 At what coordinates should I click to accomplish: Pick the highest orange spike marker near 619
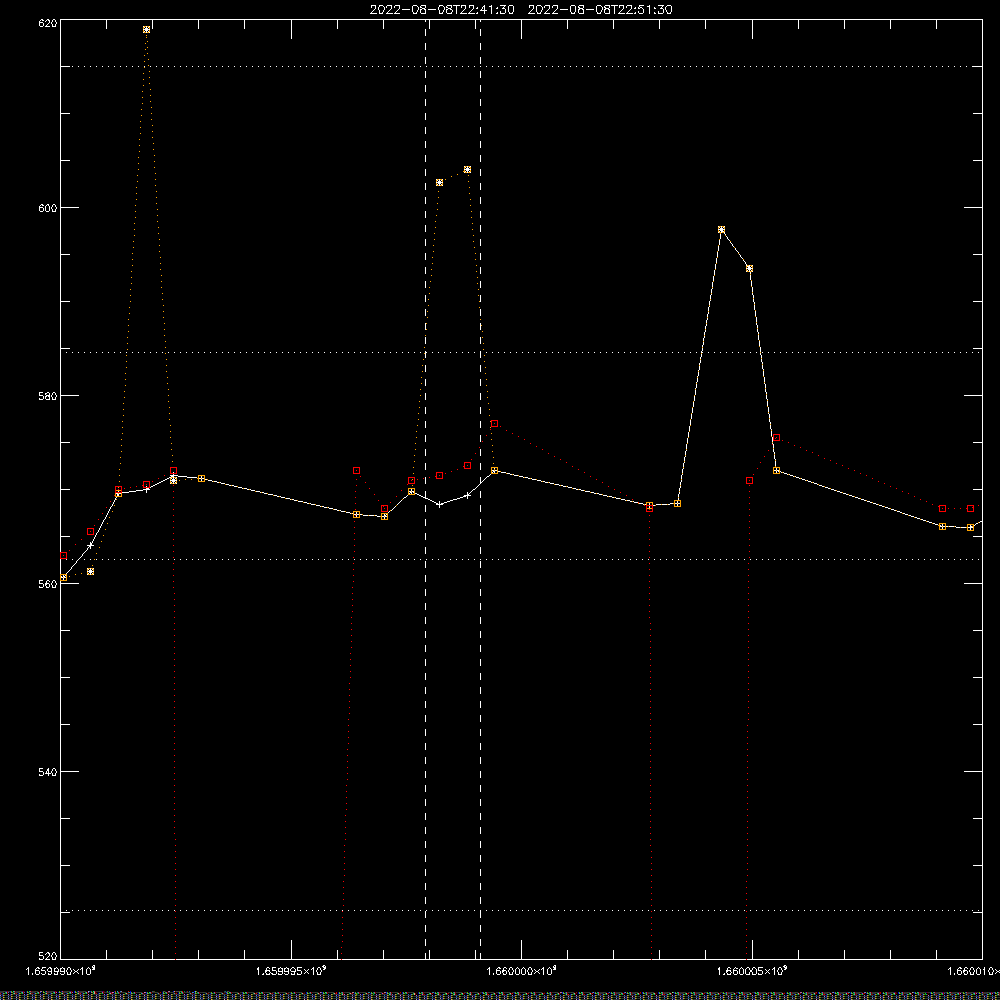click(147, 29)
